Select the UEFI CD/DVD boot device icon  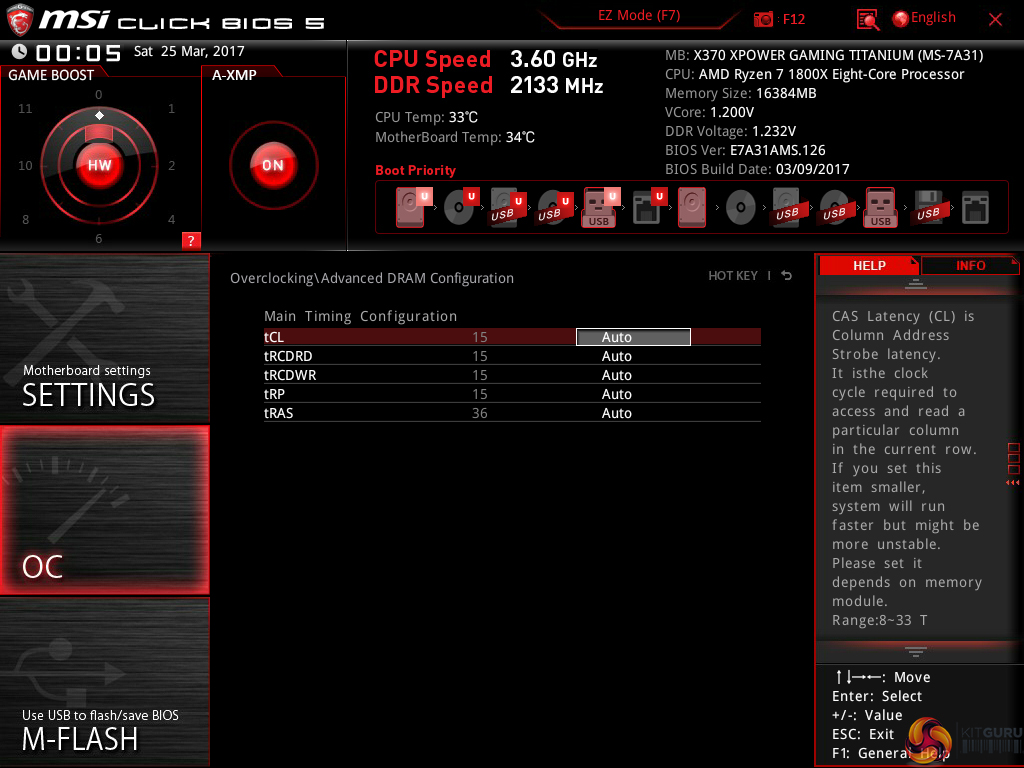[x=462, y=207]
